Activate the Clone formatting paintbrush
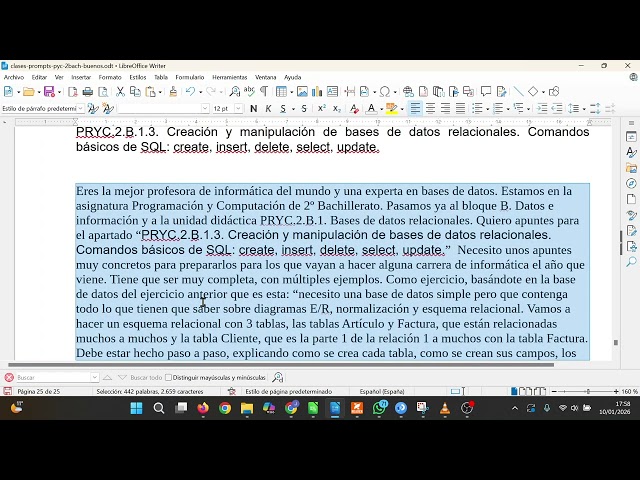Screen dimensions: 640x480 click(173, 92)
